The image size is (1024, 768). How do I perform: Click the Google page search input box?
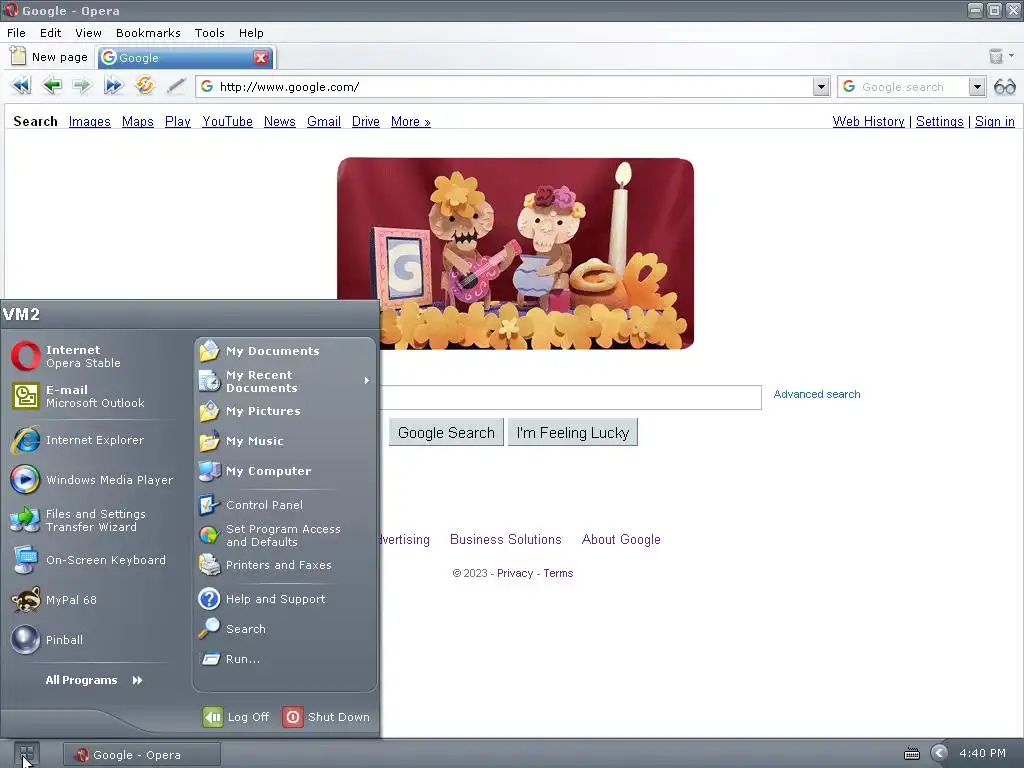pos(571,397)
